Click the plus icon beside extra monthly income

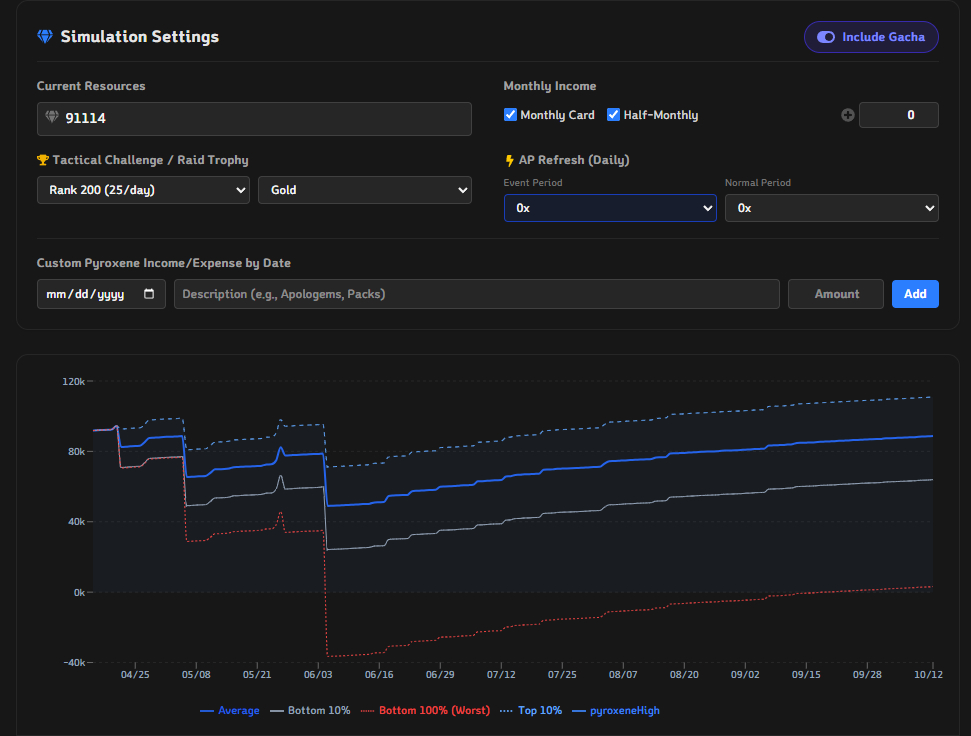[x=848, y=115]
